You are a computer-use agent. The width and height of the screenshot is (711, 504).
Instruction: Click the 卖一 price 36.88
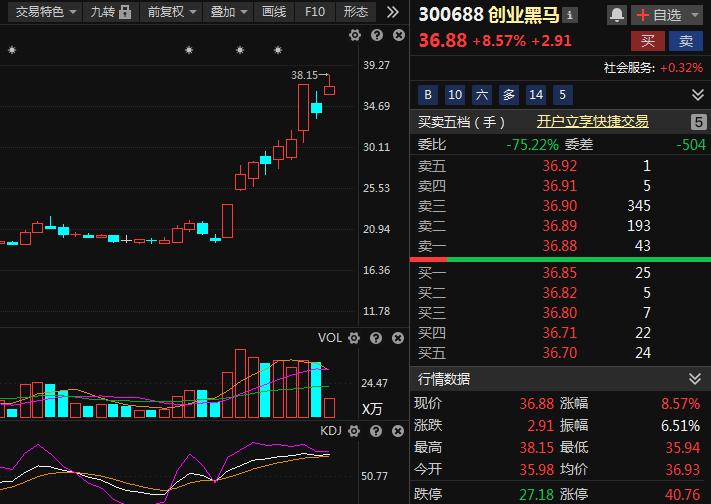pyautogui.click(x=560, y=246)
